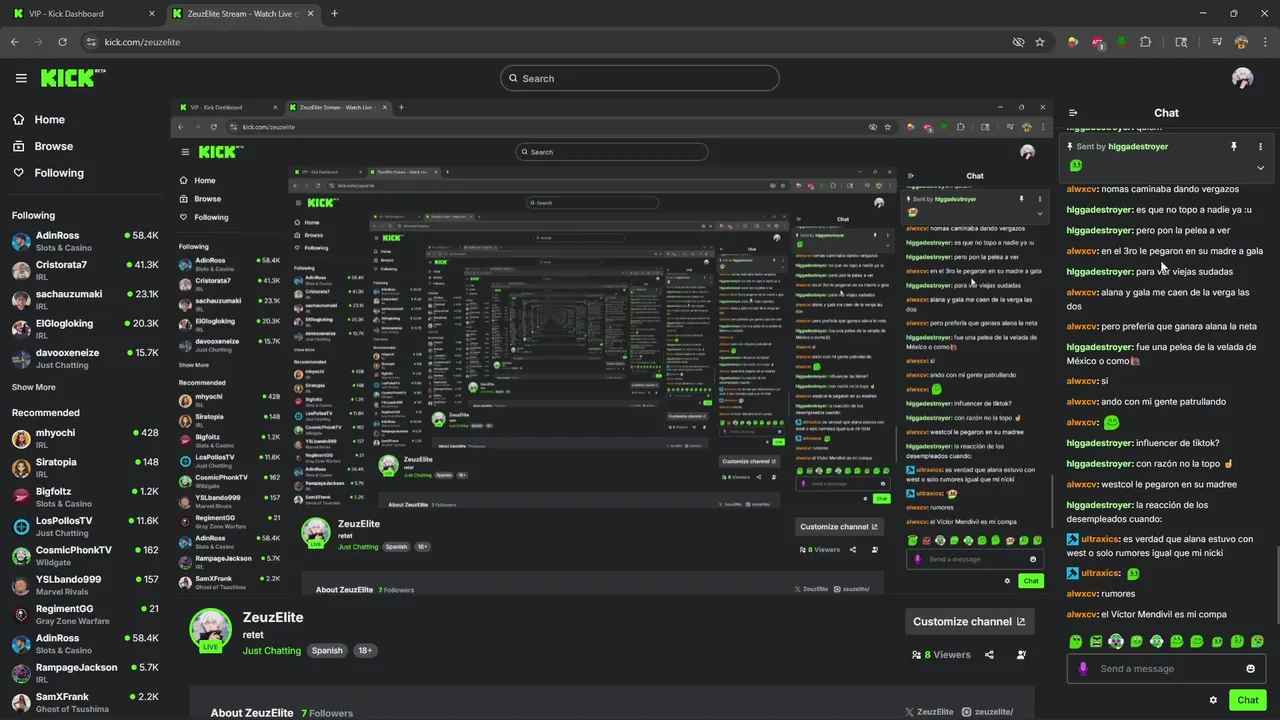Close the ZeuzElite Stream tab
The width and height of the screenshot is (1280, 720).
pos(309,13)
